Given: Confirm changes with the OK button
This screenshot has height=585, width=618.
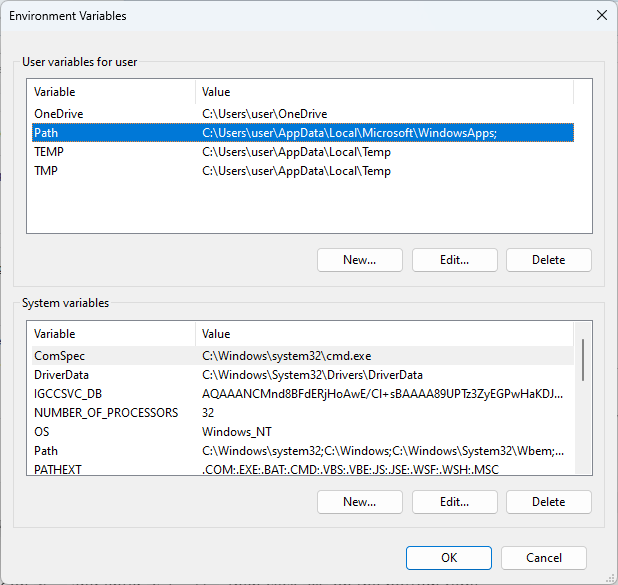Looking at the screenshot, I should coord(449,558).
